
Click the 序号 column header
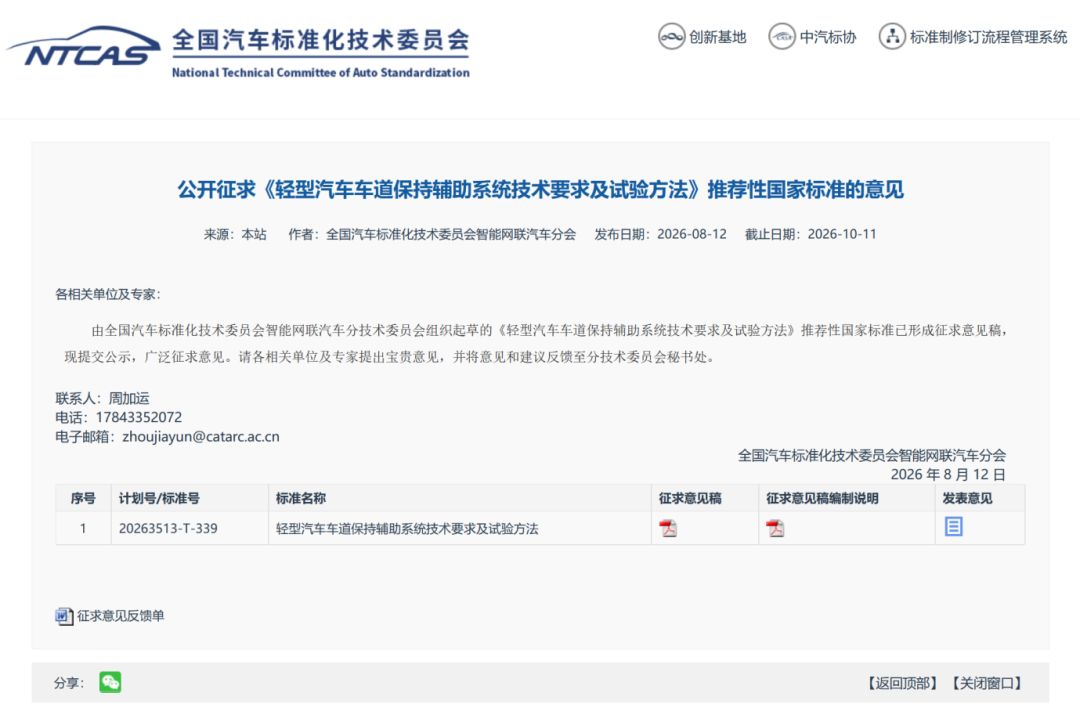(x=83, y=498)
